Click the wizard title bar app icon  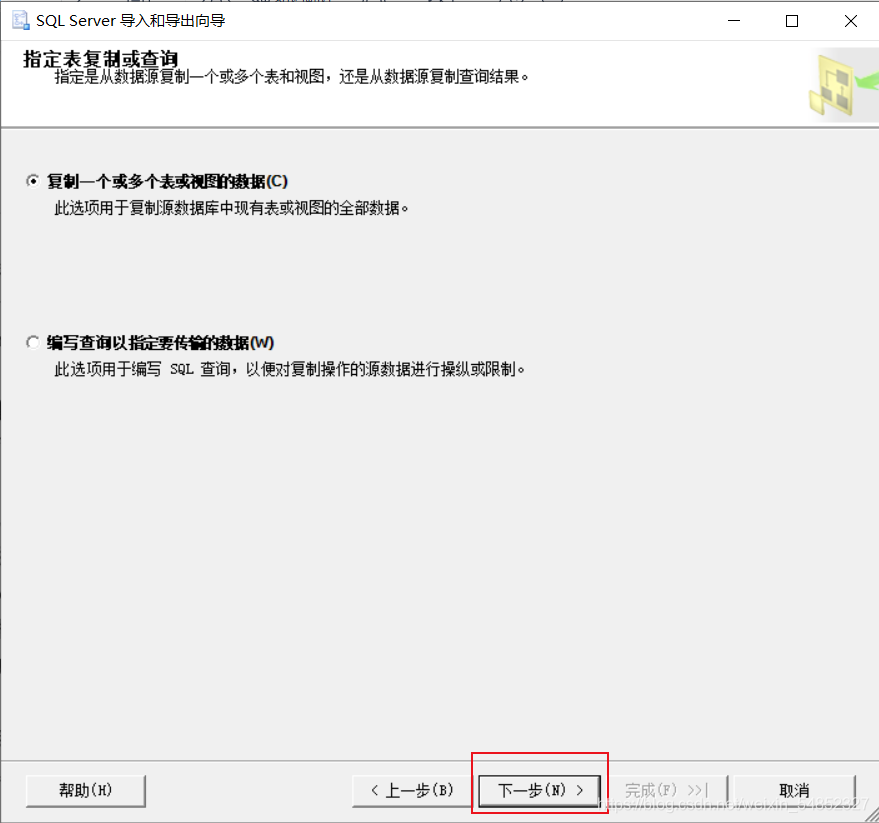pyautogui.click(x=21, y=20)
